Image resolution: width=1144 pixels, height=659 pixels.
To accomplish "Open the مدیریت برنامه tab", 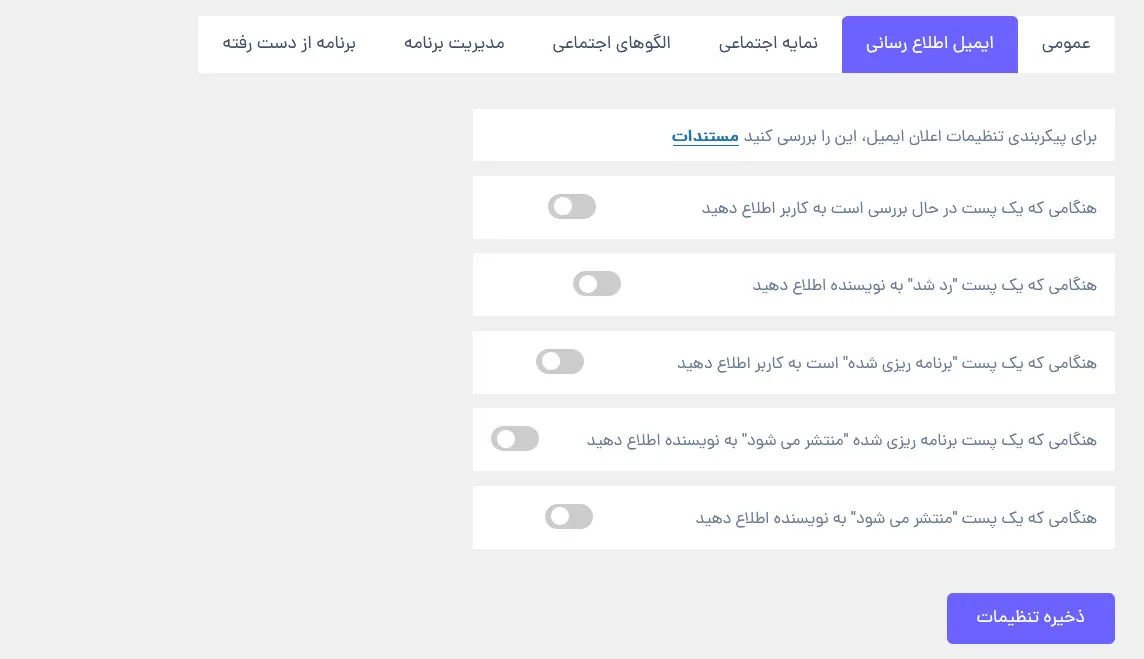I will point(455,44).
